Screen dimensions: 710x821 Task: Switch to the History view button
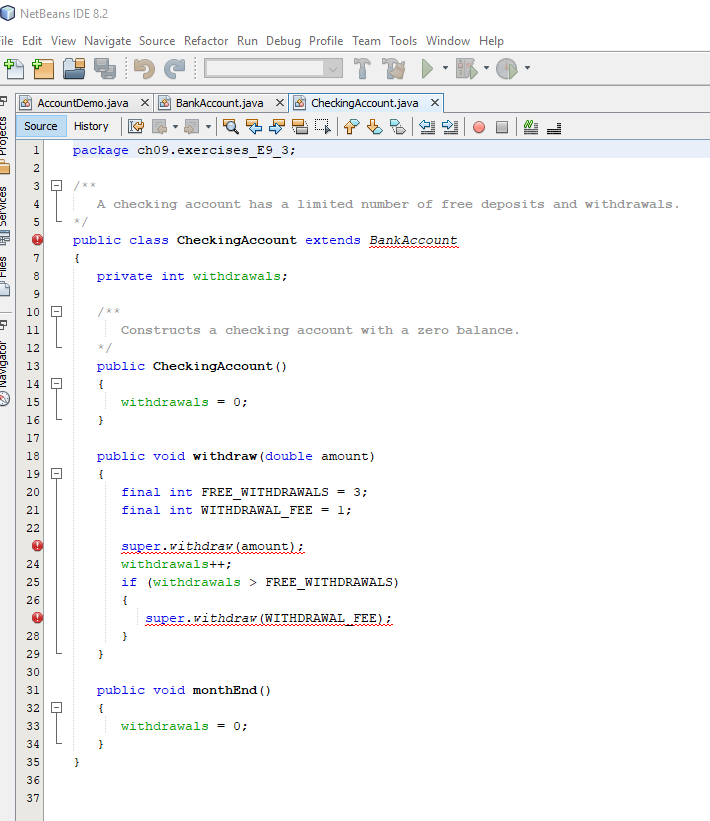[91, 126]
